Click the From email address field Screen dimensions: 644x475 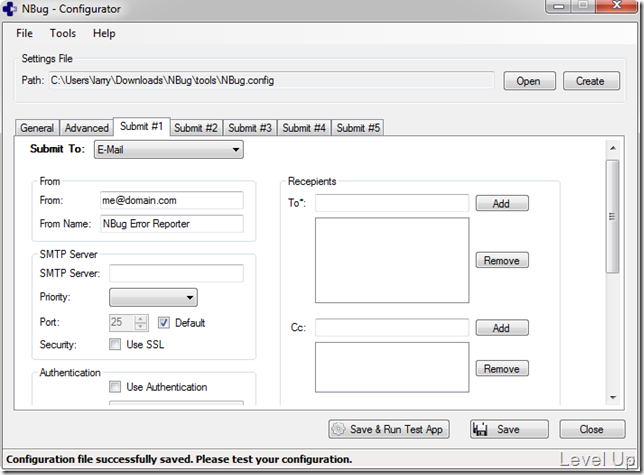pyautogui.click(x=172, y=200)
